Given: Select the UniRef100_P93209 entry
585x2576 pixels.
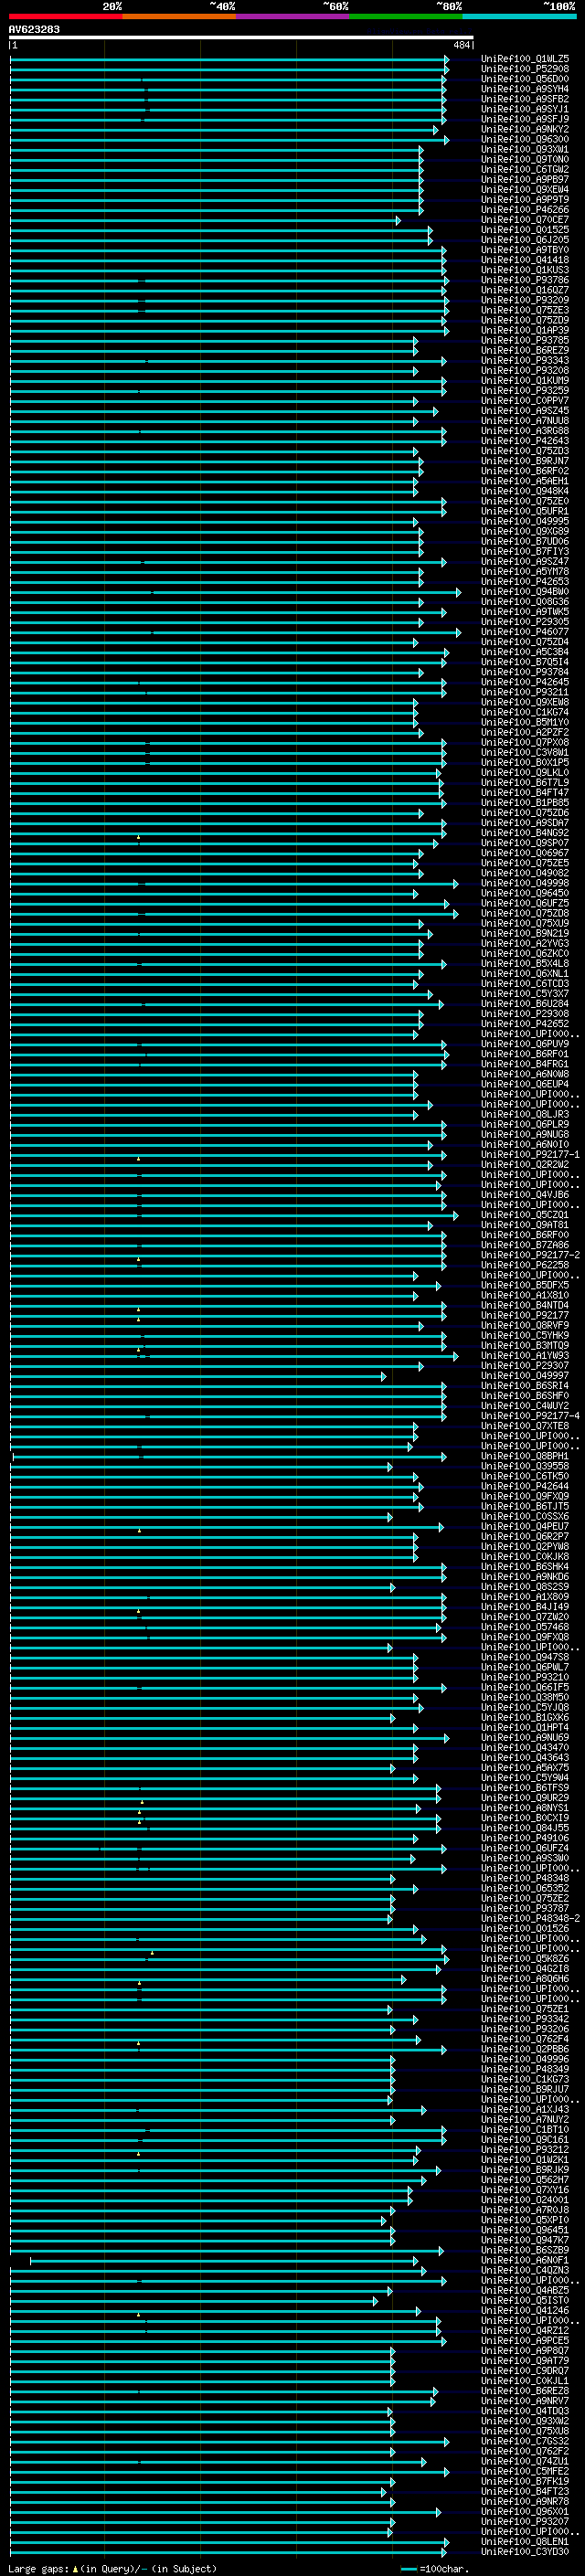Looking at the screenshot, I should pyautogui.click(x=525, y=300).
